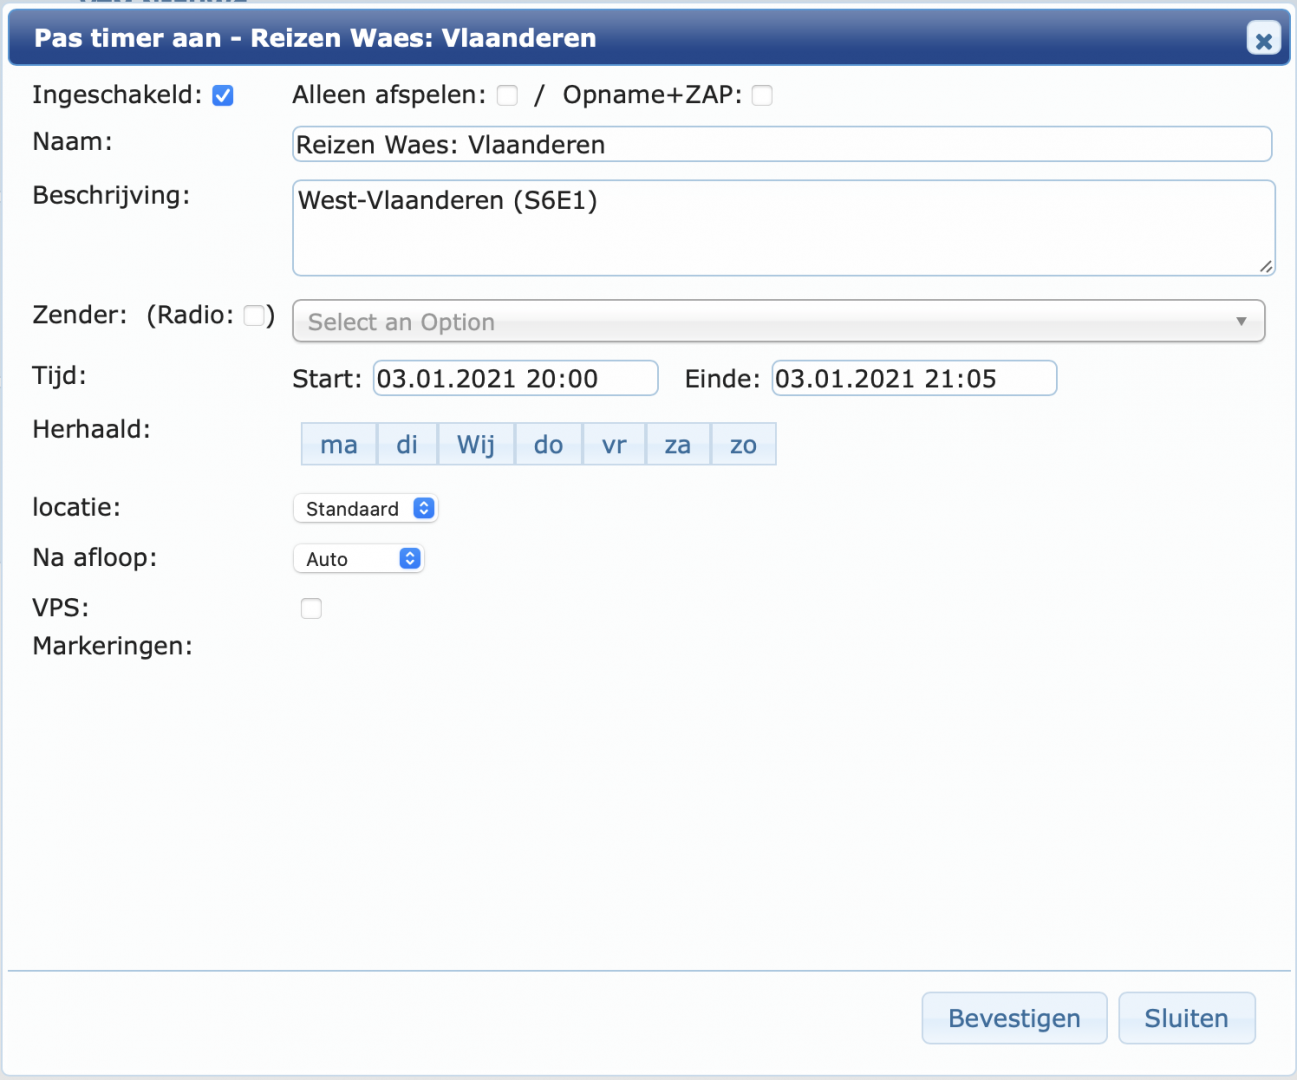Enable the Alleen afspelen checkbox
Screen dimensions: 1297x1080
(507, 95)
